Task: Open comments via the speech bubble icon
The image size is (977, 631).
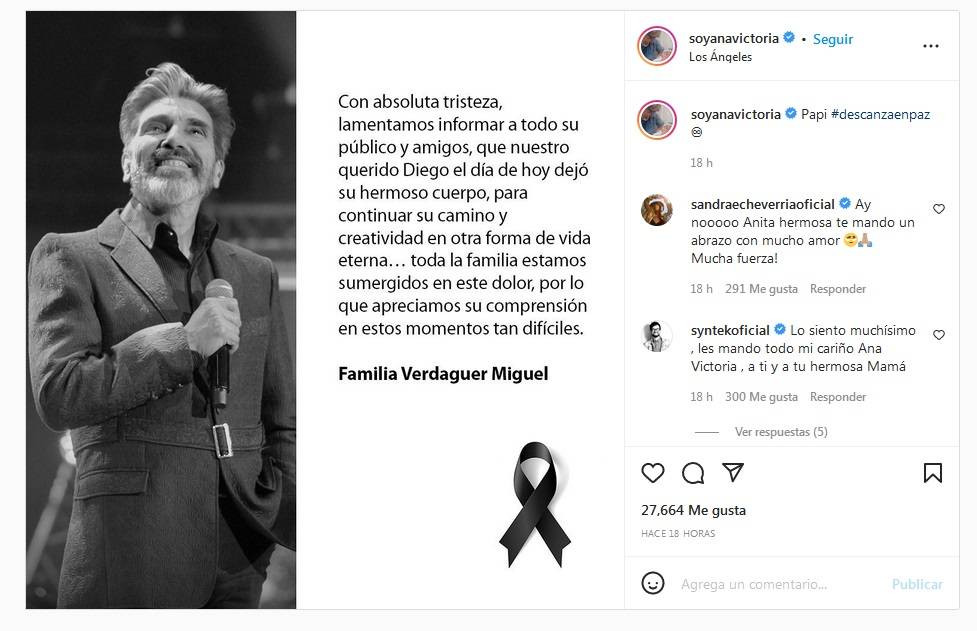Action: 693,473
